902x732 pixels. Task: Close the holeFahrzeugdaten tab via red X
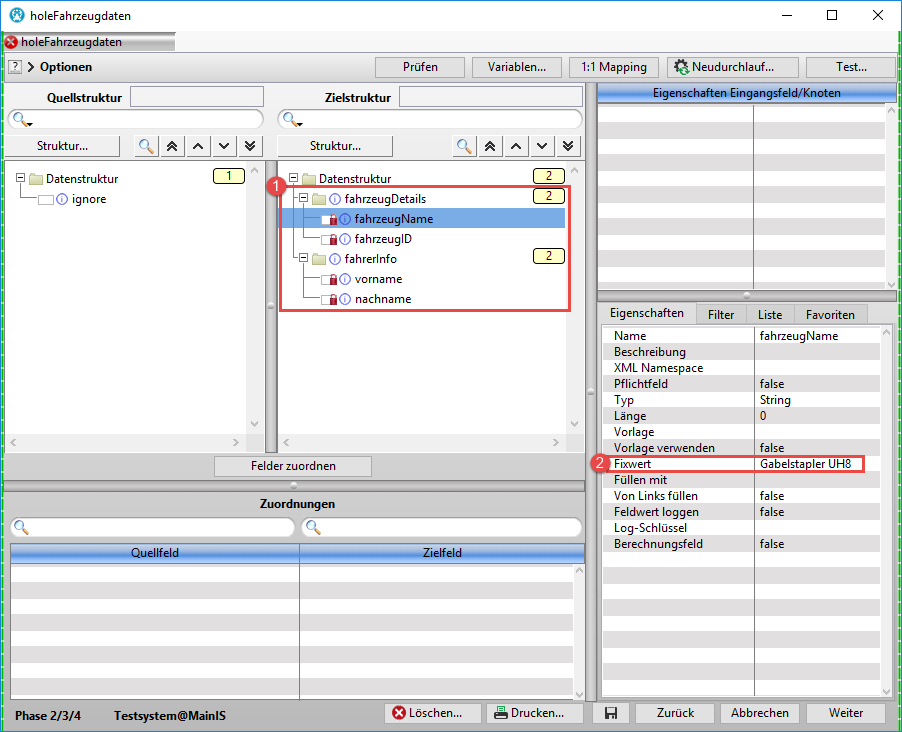11,42
